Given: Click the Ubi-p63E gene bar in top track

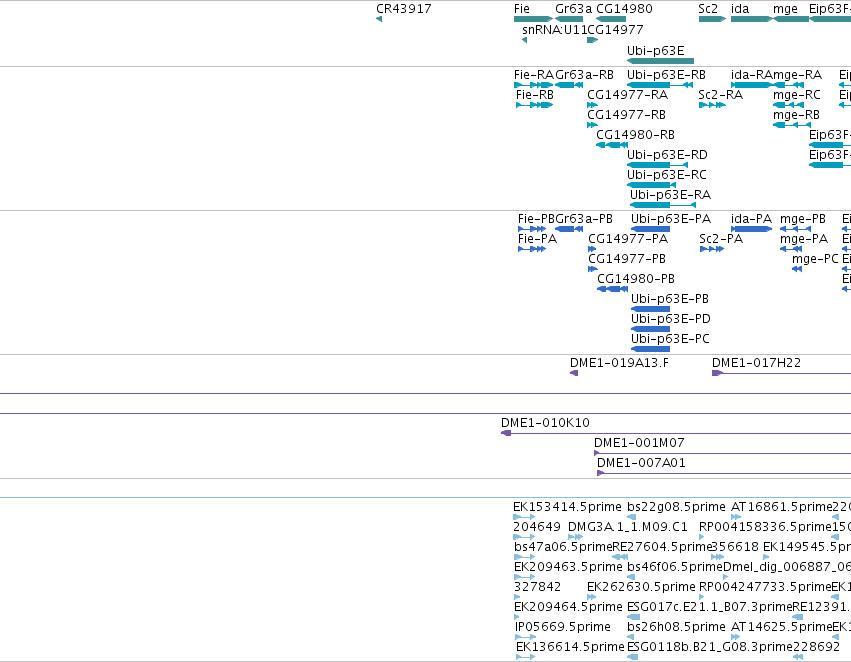Looking at the screenshot, I should pos(661,61).
